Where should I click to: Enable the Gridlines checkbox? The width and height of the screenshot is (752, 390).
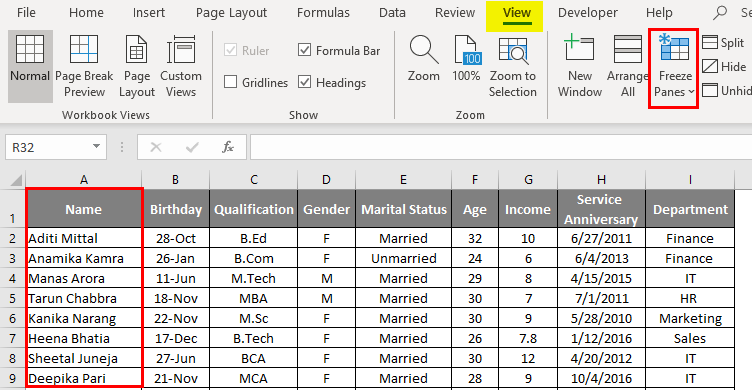coord(231,82)
